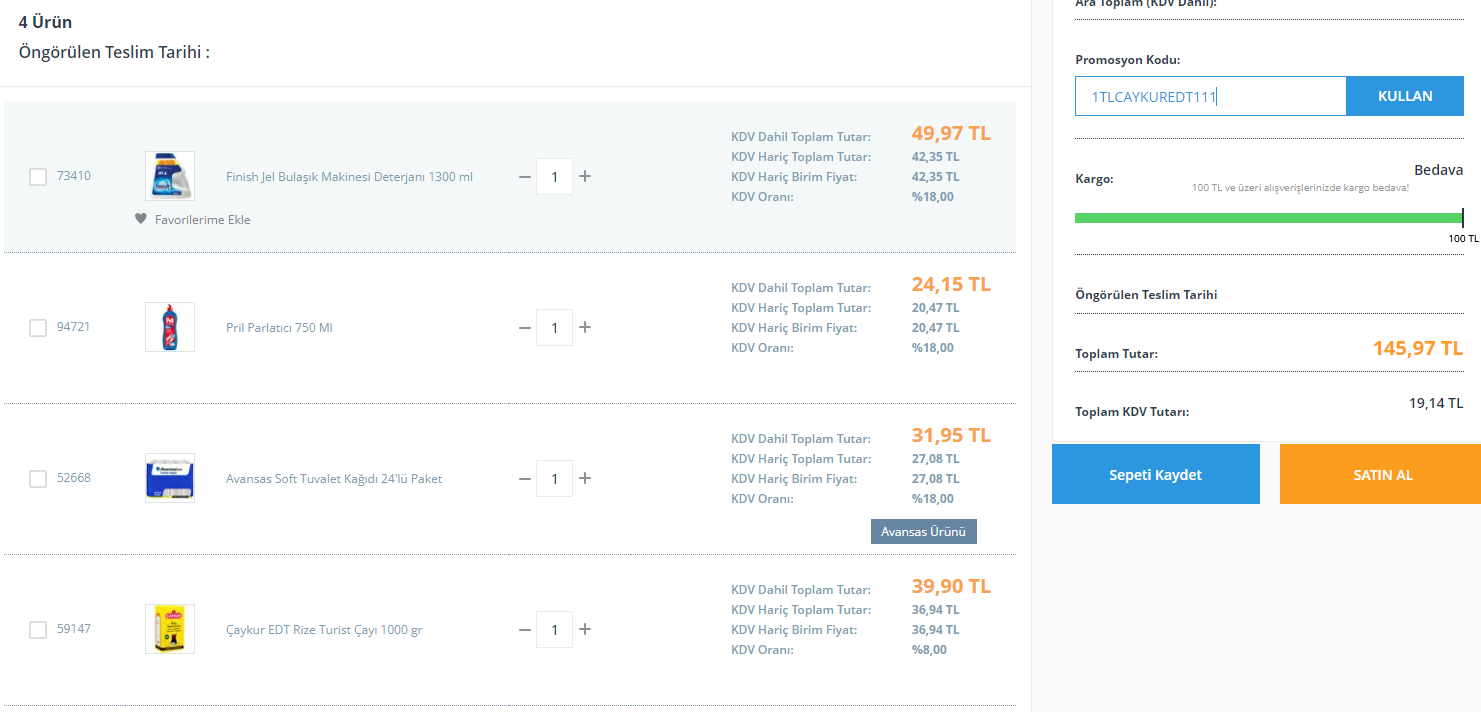
Task: Click the SATIN AL purchase button
Action: coord(1383,474)
